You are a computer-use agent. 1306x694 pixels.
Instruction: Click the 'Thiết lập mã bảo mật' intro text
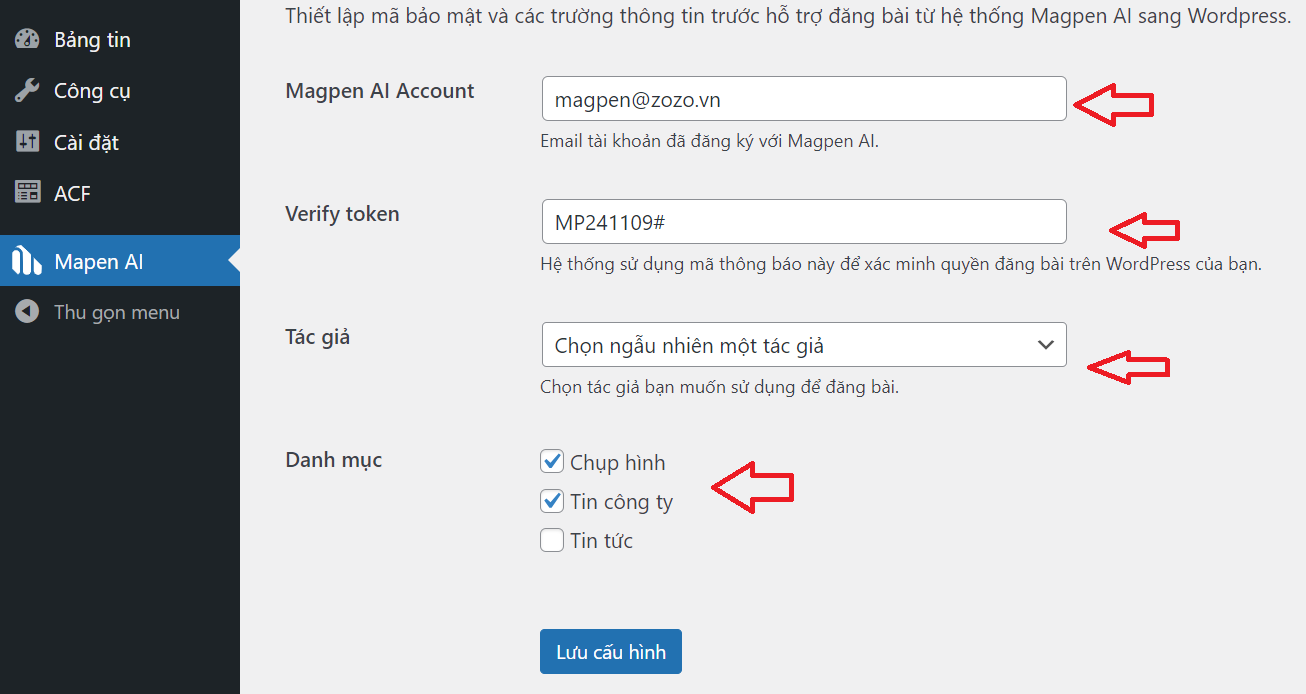pyautogui.click(x=788, y=16)
